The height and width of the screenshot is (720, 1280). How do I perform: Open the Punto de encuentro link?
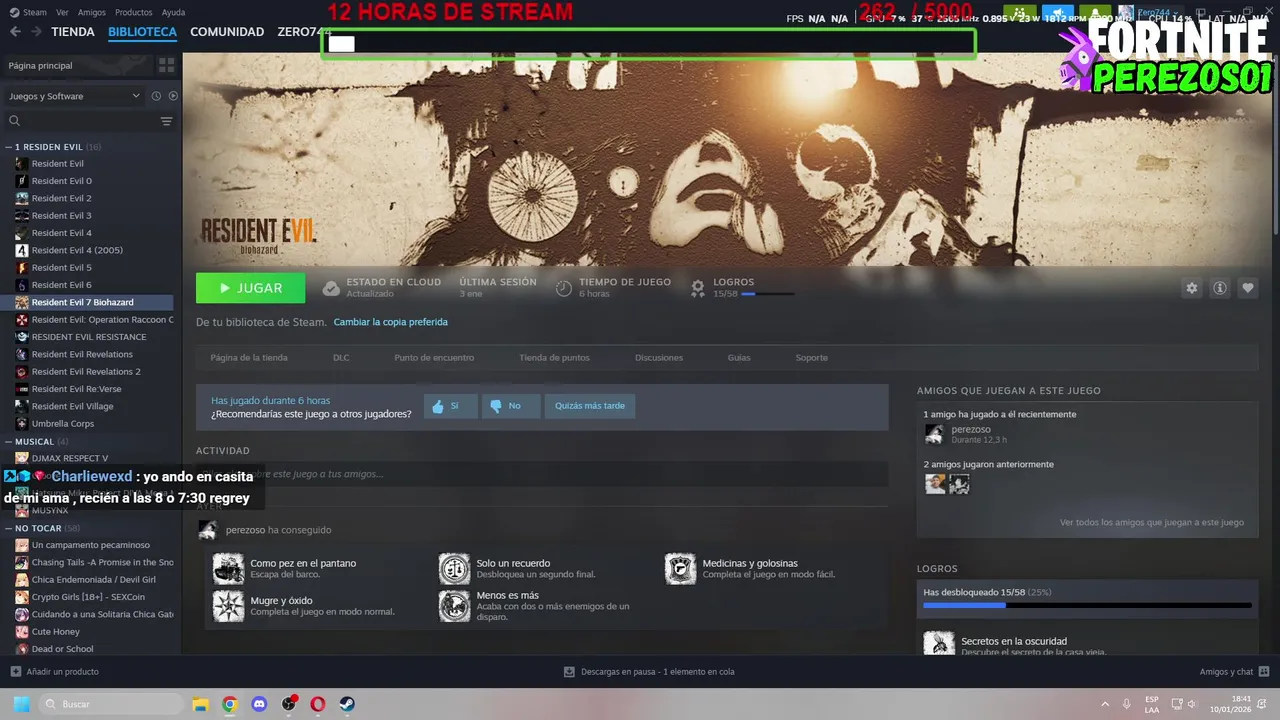coord(434,357)
